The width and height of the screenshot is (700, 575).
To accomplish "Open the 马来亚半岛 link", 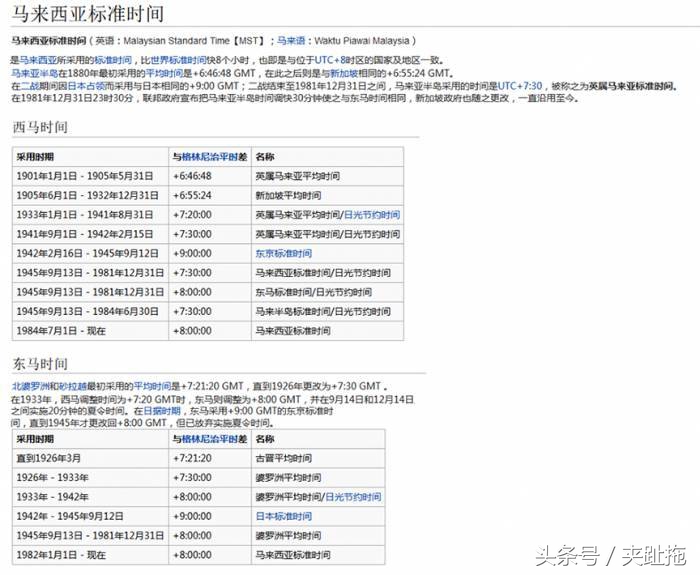I will click(x=34, y=73).
